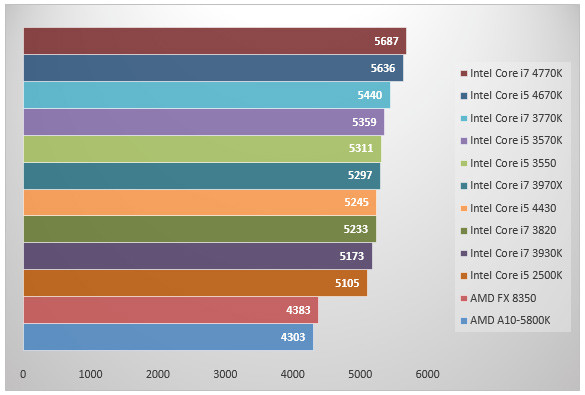Screen dimensions: 585x395
Task: Click the data label 5245
Action: coord(356,202)
